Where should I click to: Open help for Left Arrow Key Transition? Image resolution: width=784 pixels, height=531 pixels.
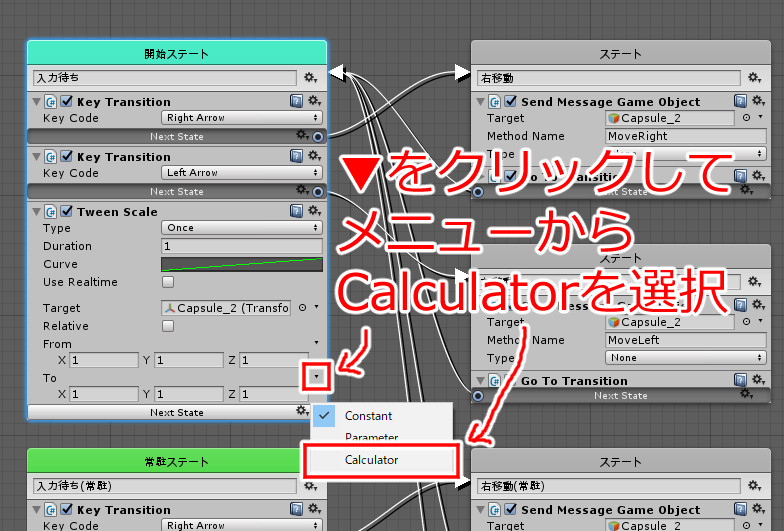pos(296,156)
